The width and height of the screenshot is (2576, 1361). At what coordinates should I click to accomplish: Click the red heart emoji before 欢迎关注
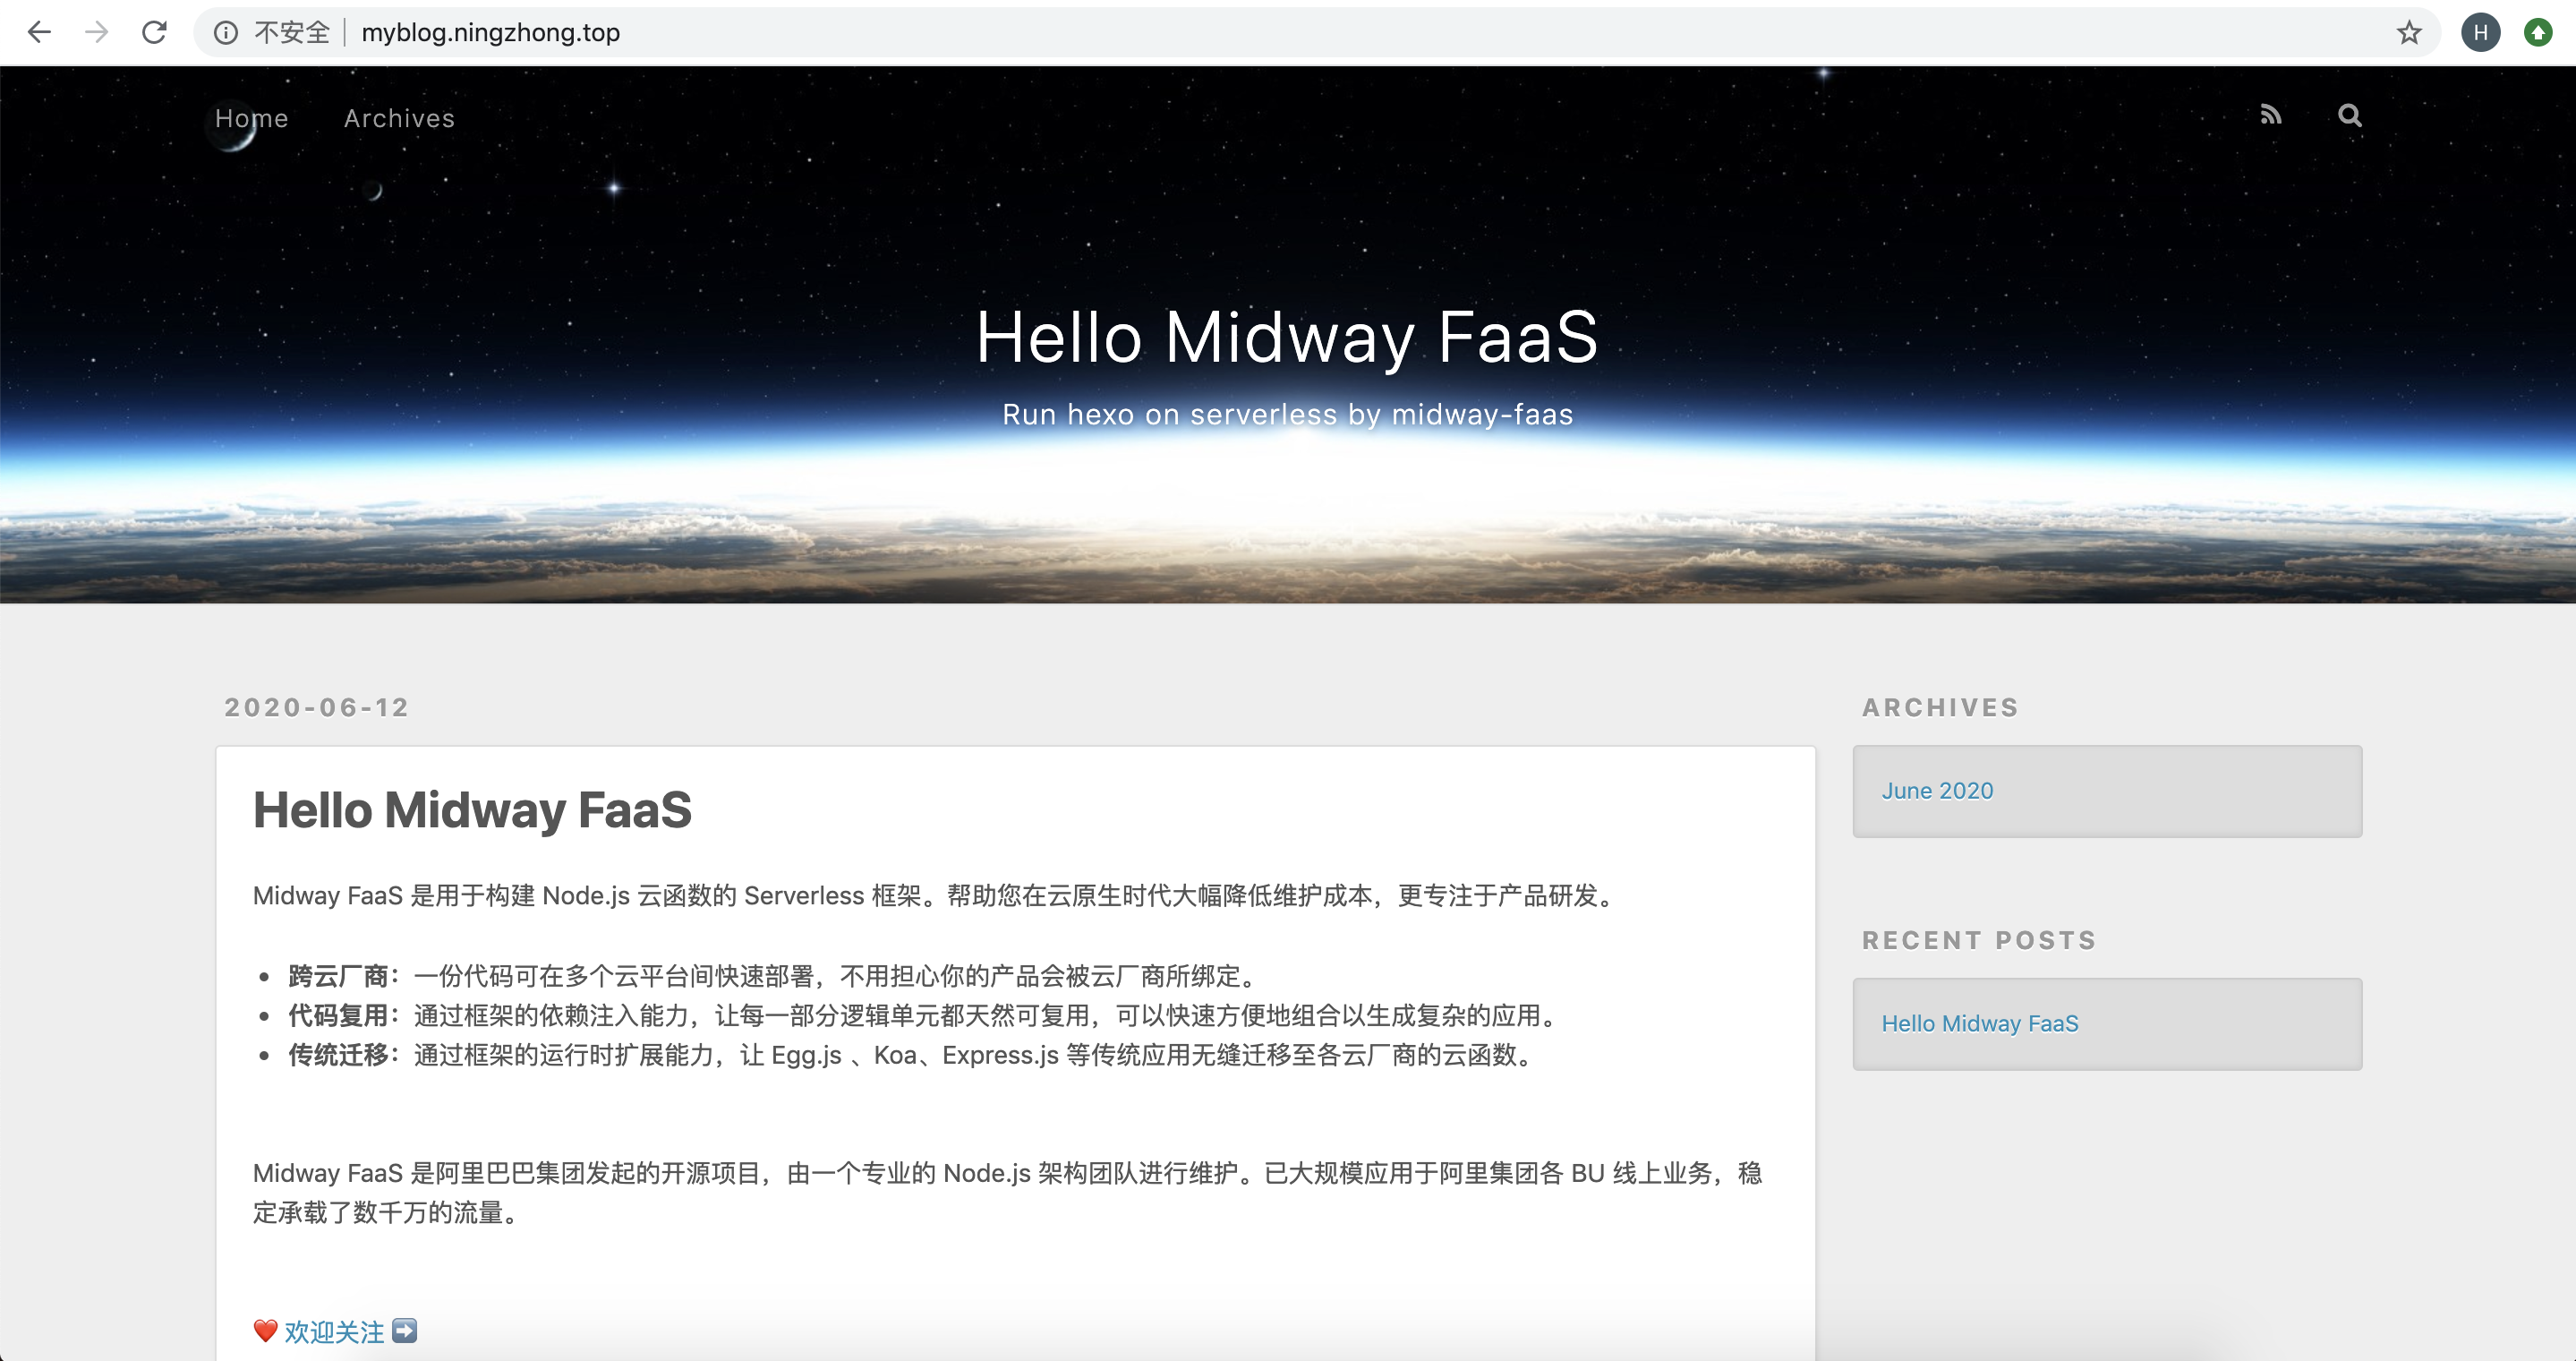coord(265,1331)
